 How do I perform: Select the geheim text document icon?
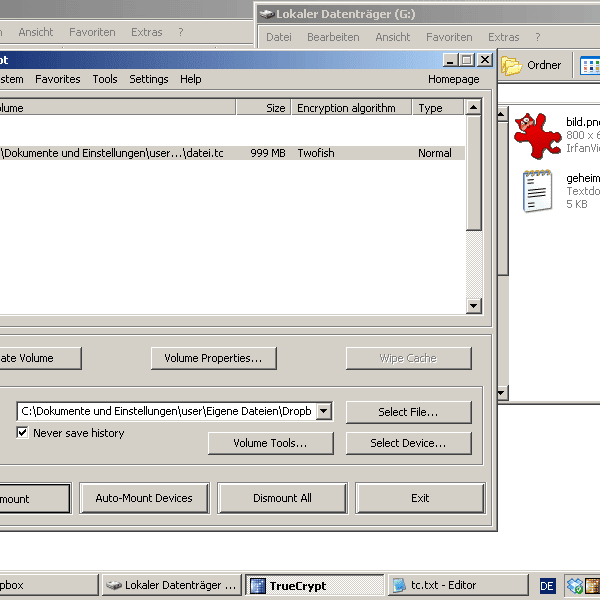click(538, 191)
